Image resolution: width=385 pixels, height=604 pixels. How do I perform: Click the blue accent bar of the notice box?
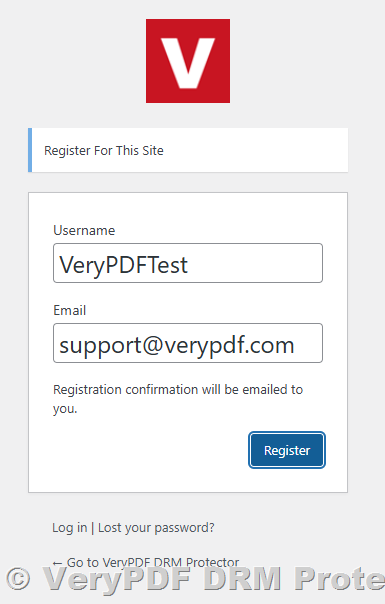tap(30, 150)
